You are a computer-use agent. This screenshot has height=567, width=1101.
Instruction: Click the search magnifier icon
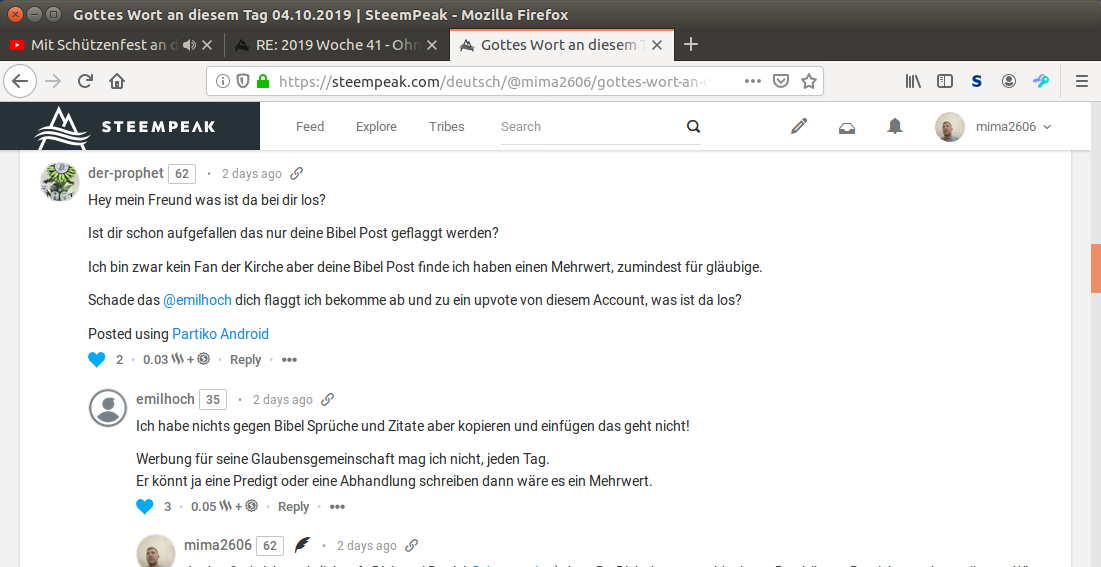coord(693,127)
